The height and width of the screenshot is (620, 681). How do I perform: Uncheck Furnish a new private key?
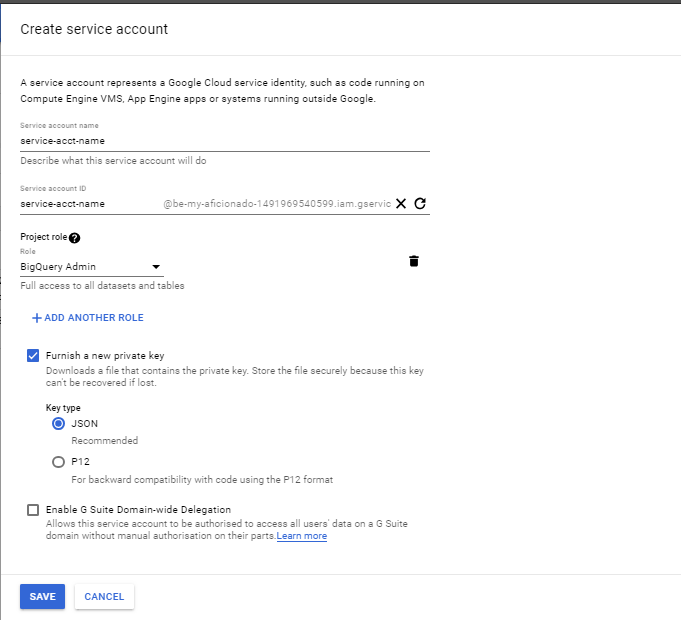(x=33, y=356)
